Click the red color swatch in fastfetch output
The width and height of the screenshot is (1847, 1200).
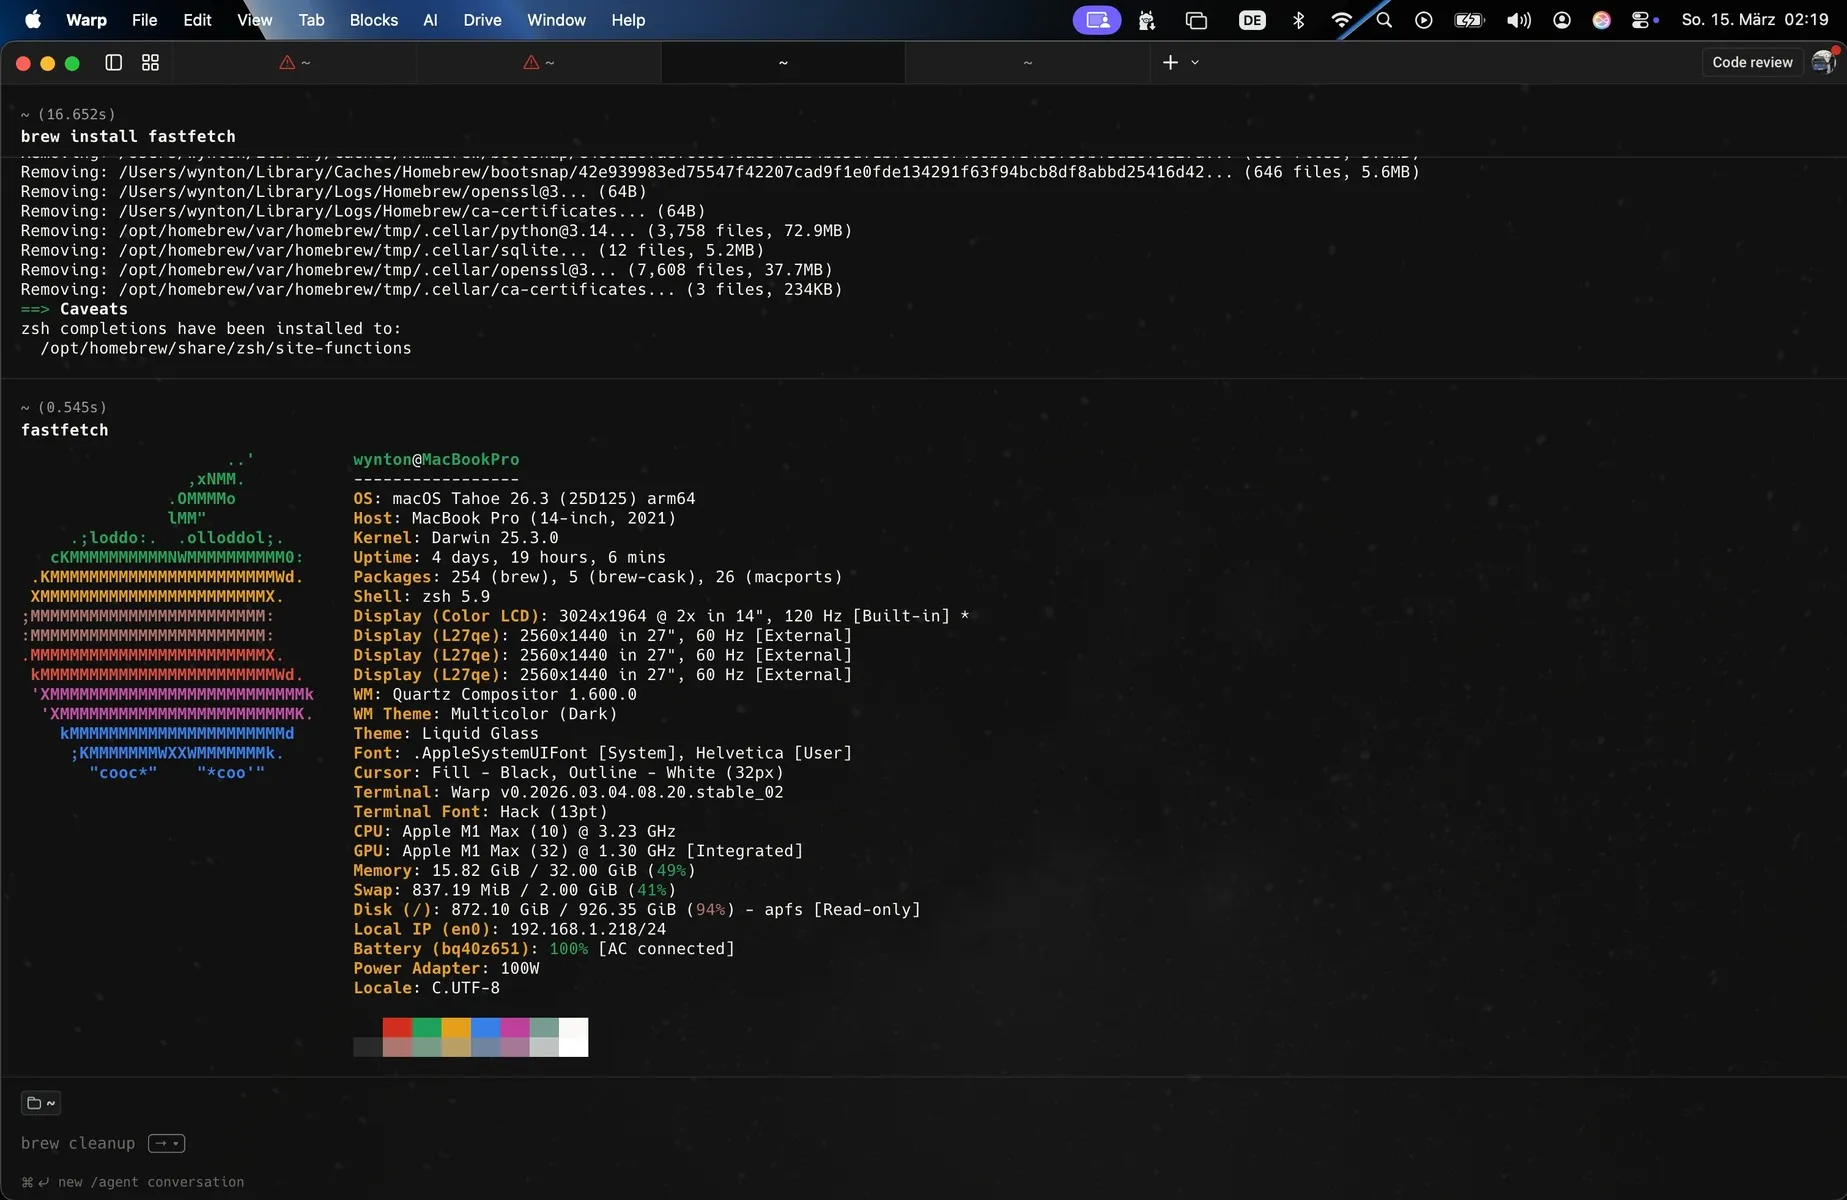[x=397, y=1028]
